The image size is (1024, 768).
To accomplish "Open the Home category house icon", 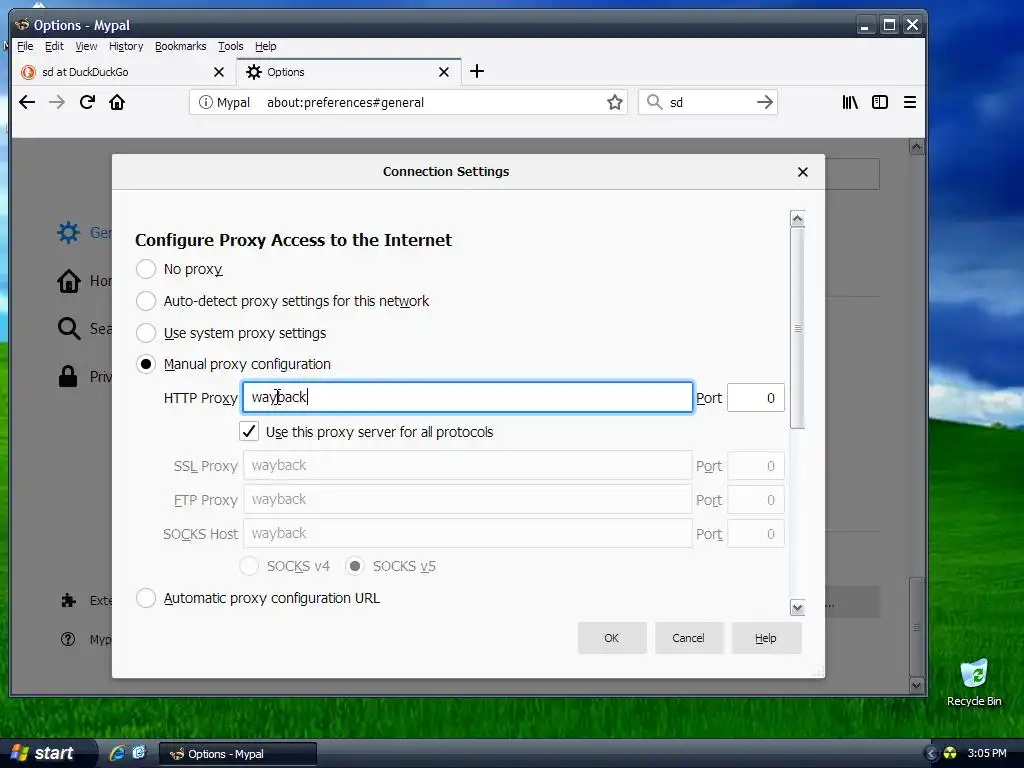I will click(69, 281).
